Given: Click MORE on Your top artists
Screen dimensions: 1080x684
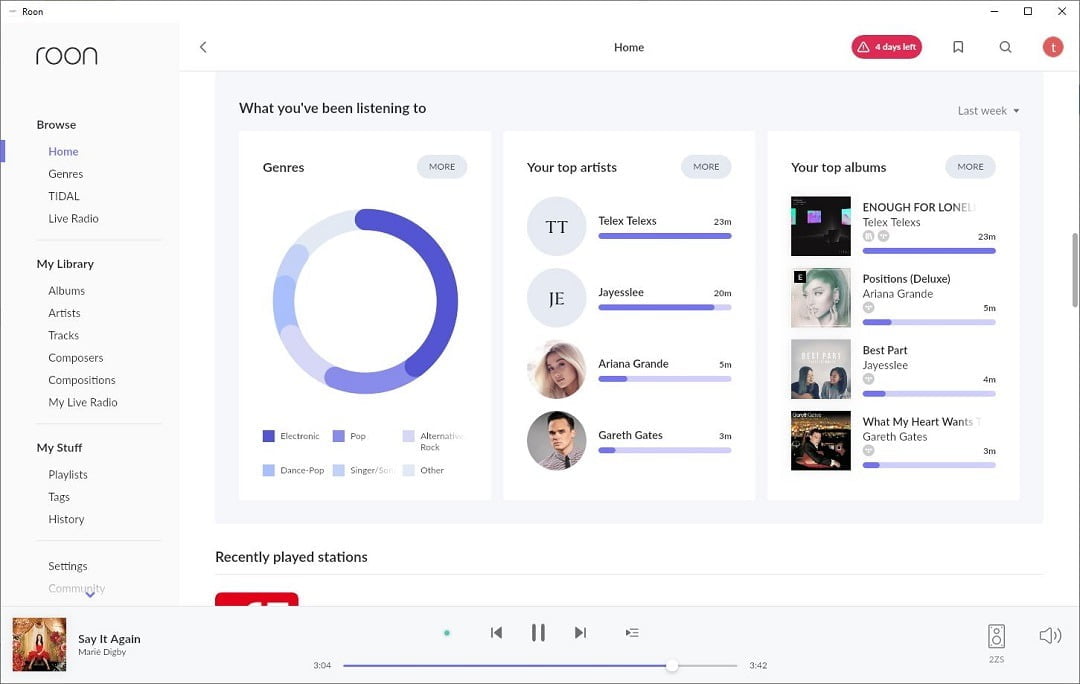Looking at the screenshot, I should (x=706, y=167).
